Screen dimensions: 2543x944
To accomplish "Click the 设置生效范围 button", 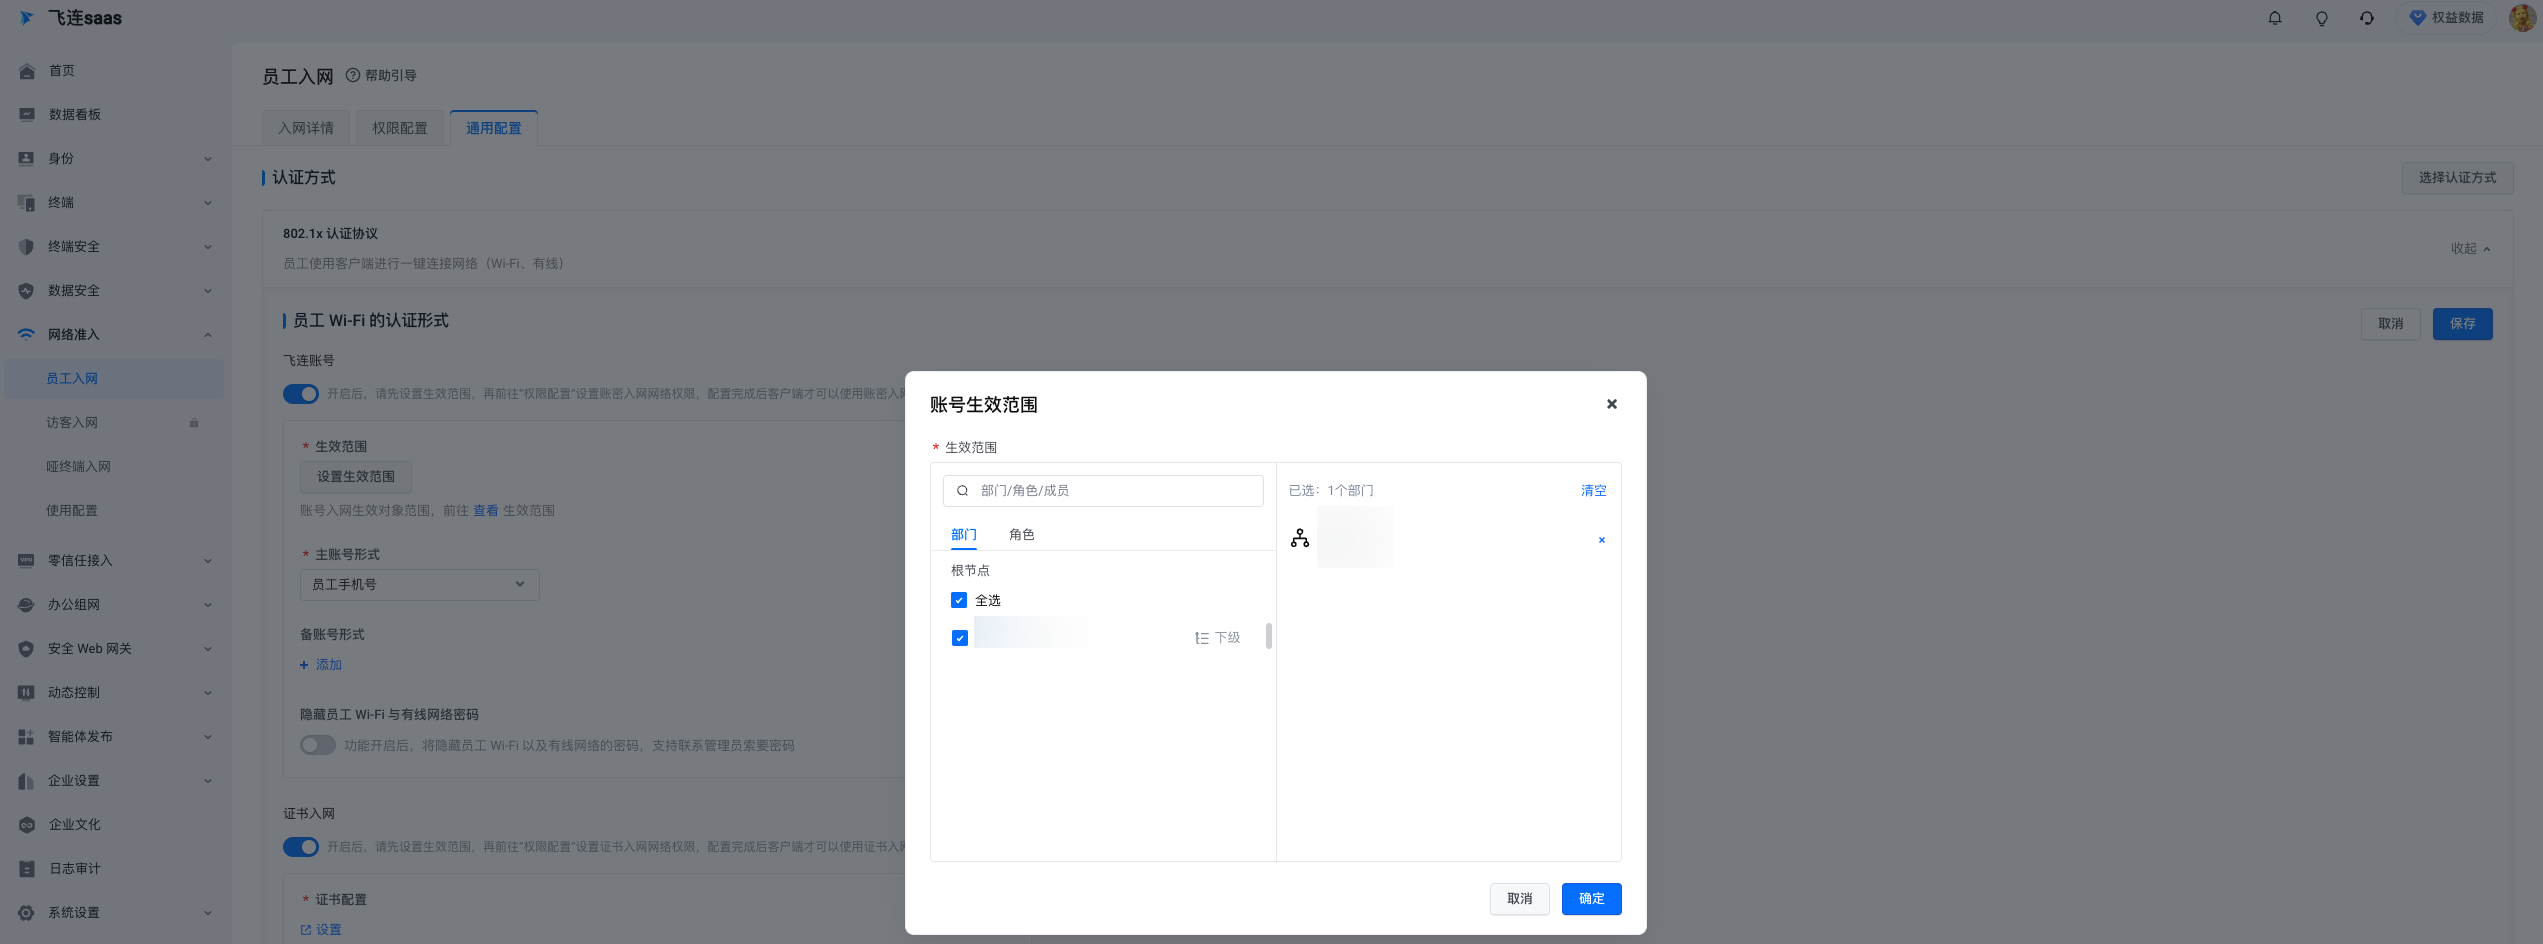I will (x=356, y=477).
